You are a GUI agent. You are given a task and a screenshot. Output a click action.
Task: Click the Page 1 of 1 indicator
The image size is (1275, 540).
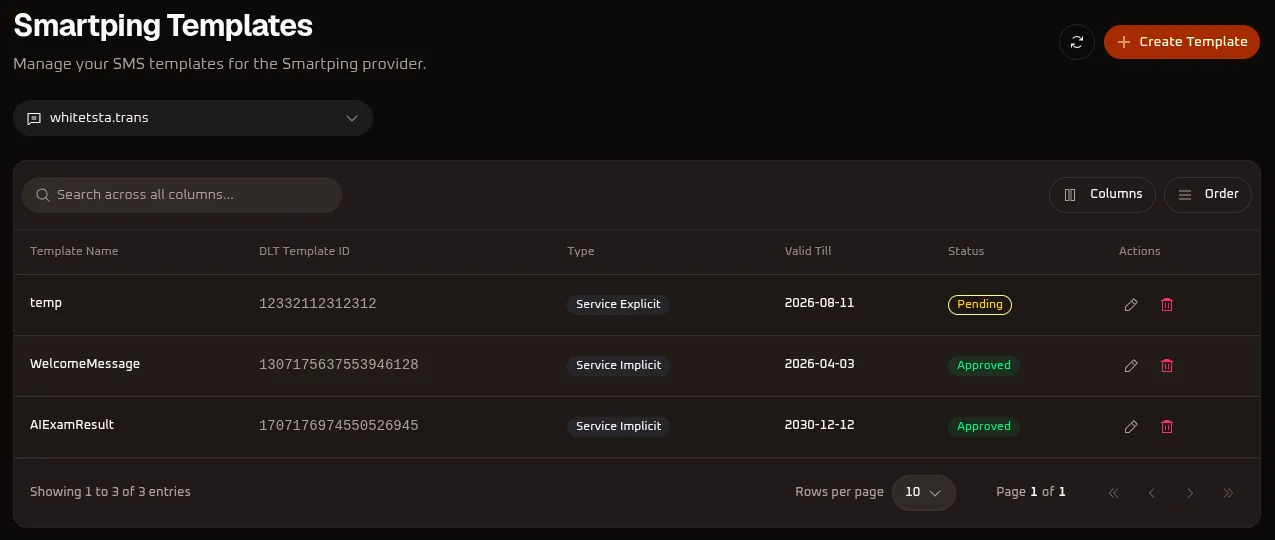[x=1031, y=492]
